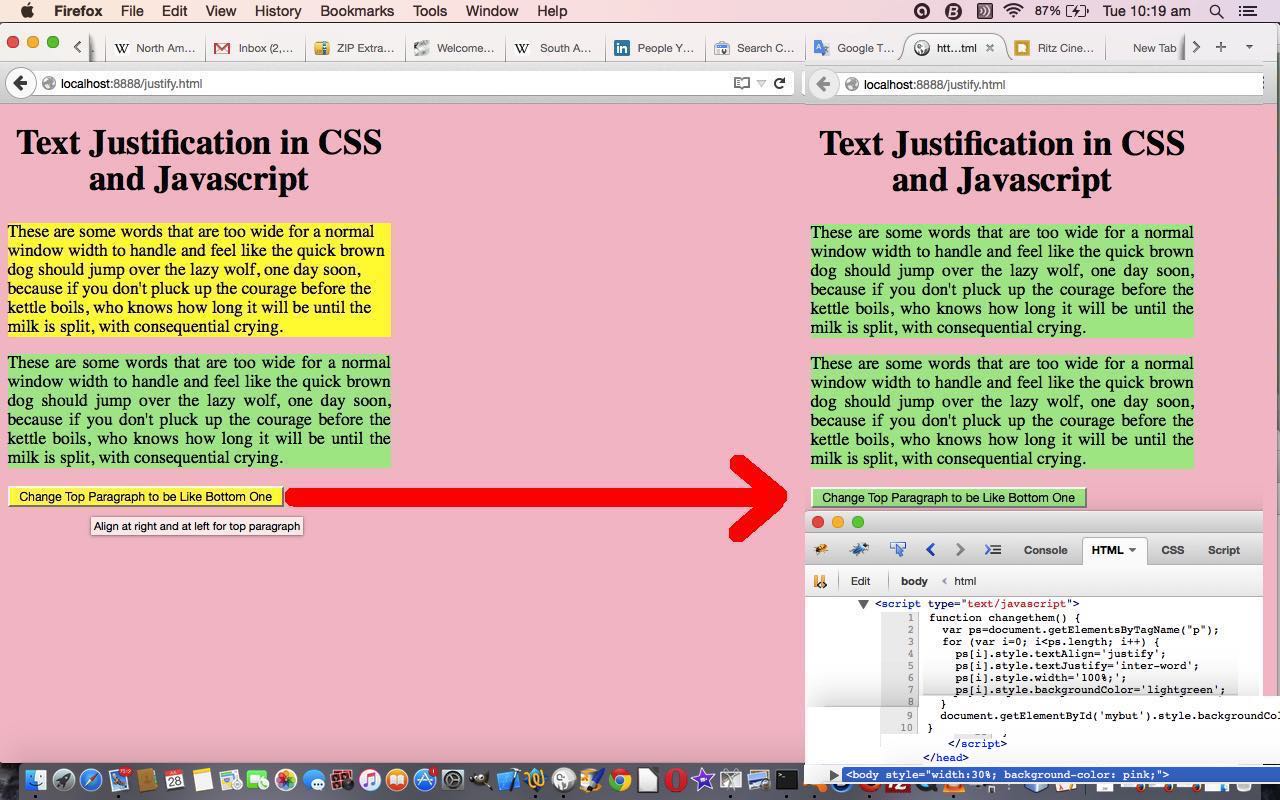
Task: Open the Firefox menu in menu bar
Action: coord(78,11)
